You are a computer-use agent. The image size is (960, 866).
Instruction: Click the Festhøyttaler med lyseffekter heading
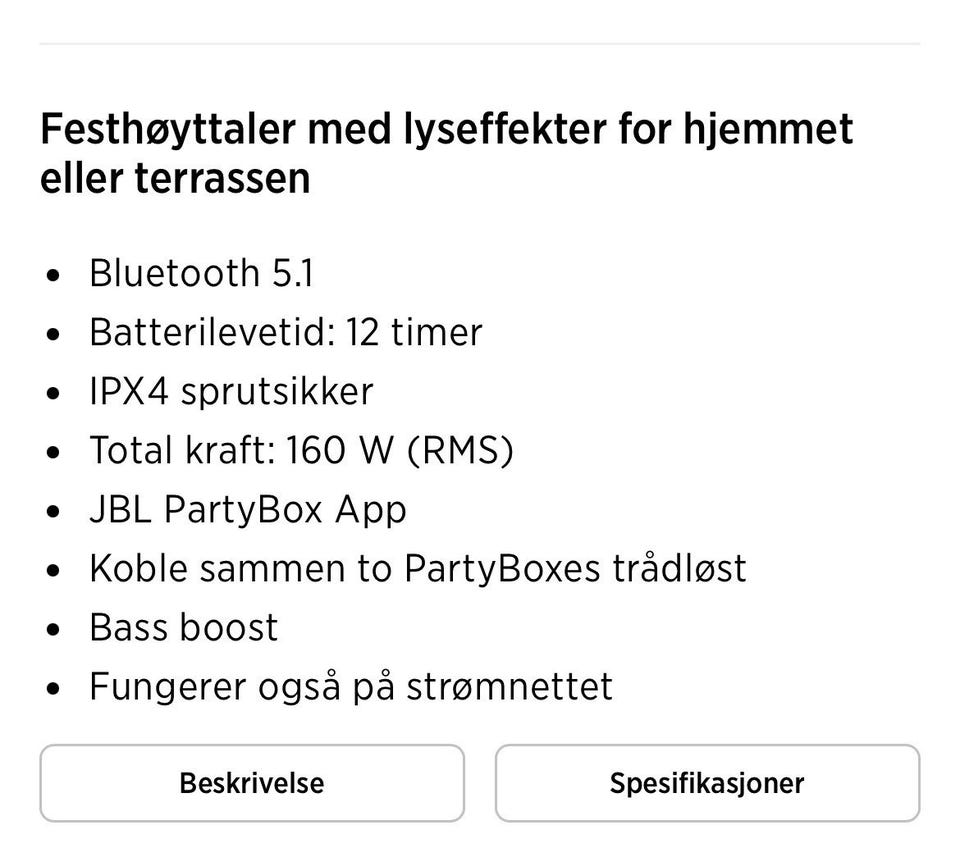coord(446,154)
